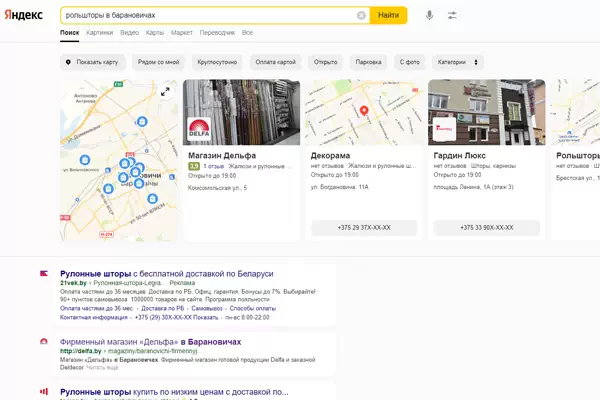
Task: Expand the map to fullscreen
Action: pos(166,92)
